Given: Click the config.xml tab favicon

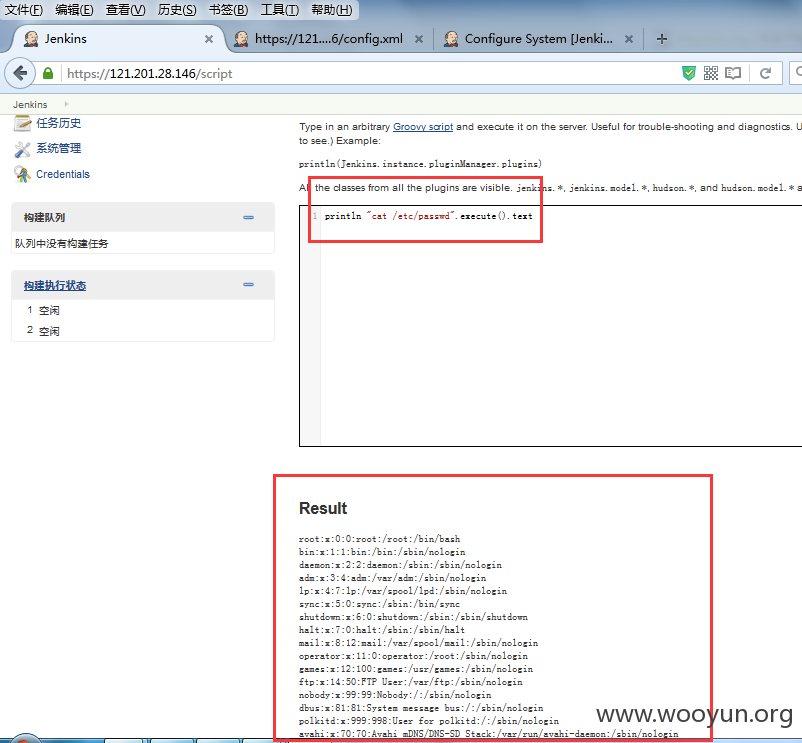Looking at the screenshot, I should point(241,39).
